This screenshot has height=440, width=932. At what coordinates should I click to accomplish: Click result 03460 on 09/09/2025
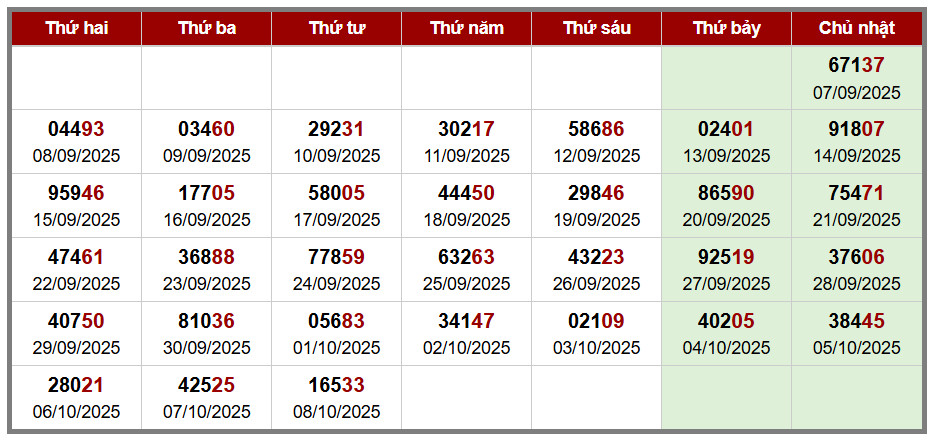(x=206, y=141)
